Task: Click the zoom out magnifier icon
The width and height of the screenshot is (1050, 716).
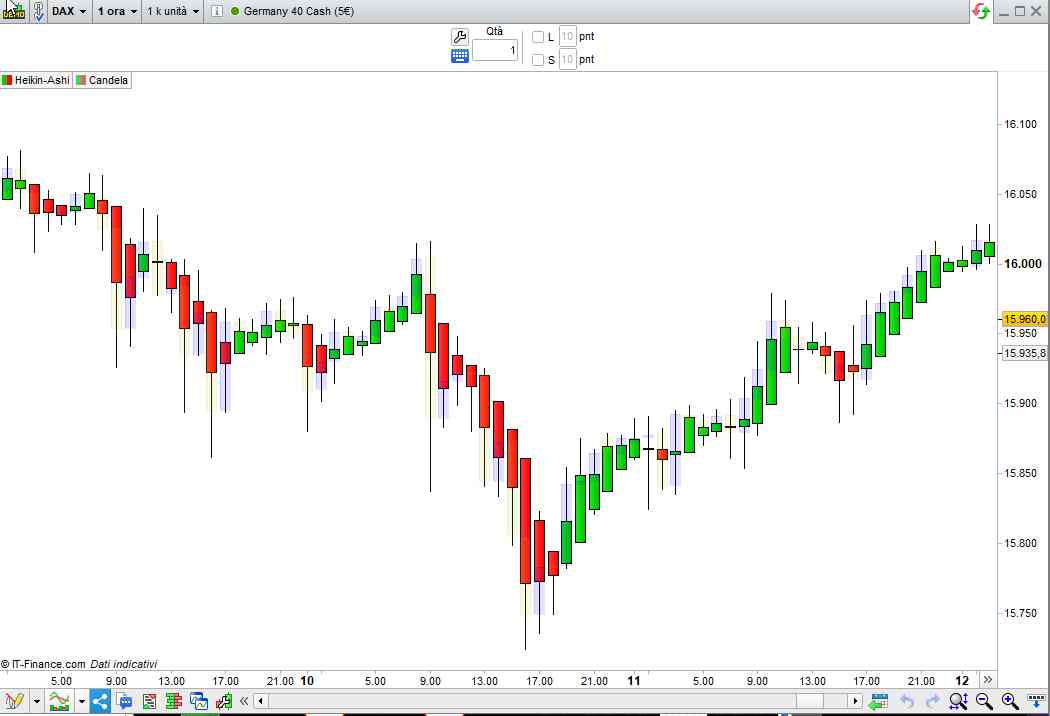Action: click(984, 701)
